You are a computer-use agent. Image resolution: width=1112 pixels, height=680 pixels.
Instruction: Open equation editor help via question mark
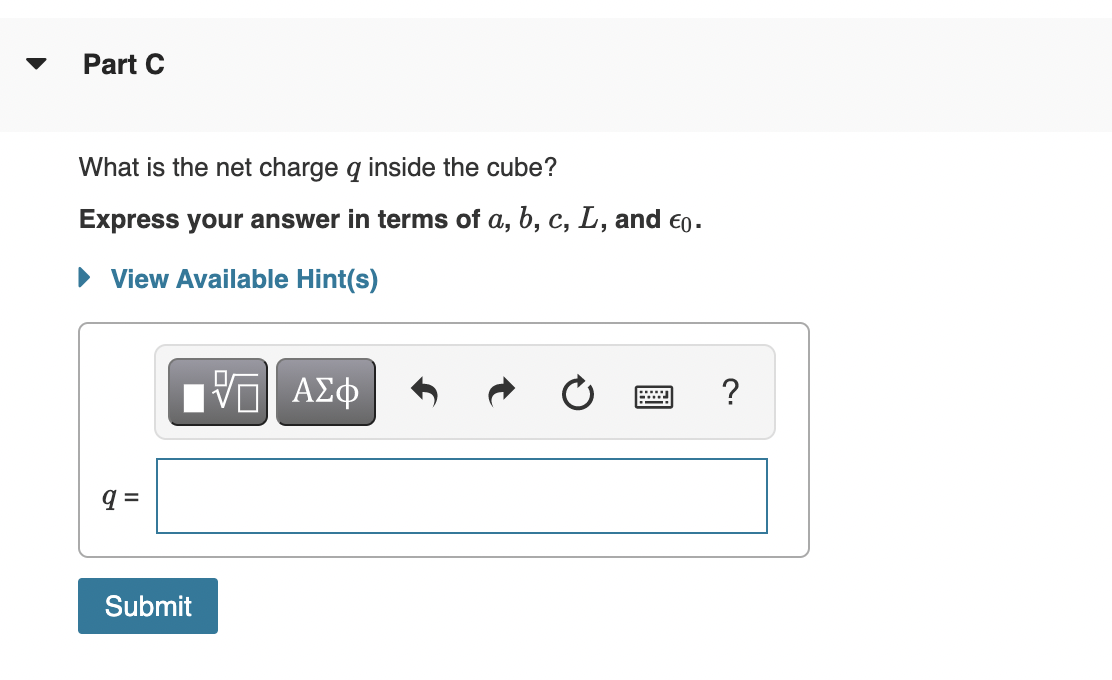(730, 393)
